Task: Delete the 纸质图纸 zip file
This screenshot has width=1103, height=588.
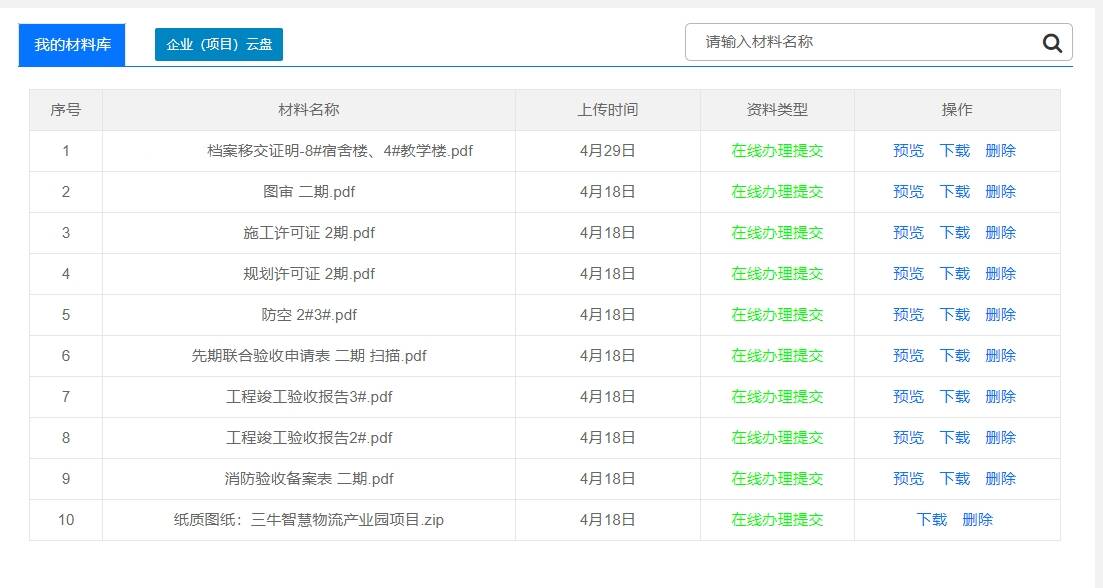Action: point(977,520)
